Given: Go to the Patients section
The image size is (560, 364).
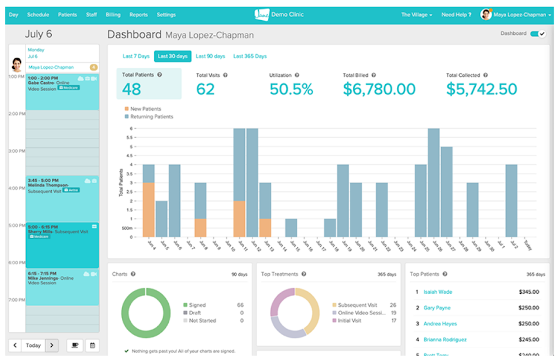Looking at the screenshot, I should tap(67, 15).
